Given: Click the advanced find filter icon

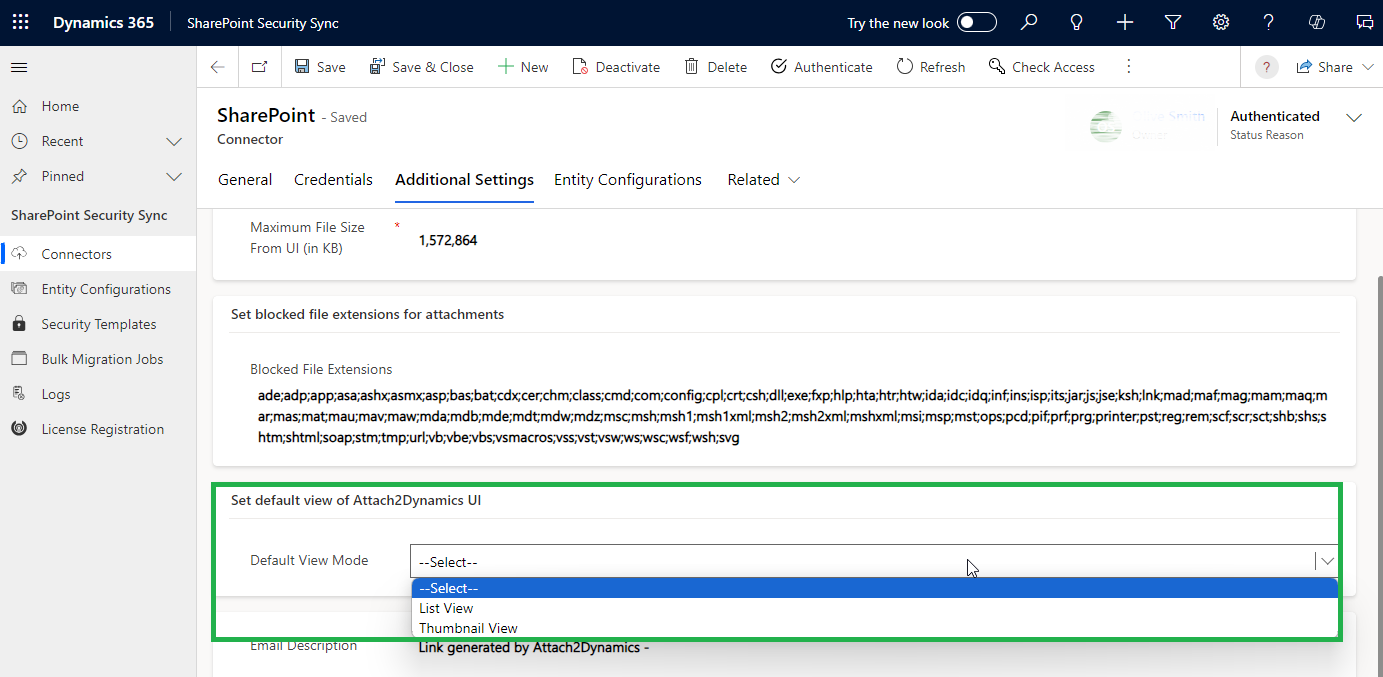Looking at the screenshot, I should point(1173,22).
